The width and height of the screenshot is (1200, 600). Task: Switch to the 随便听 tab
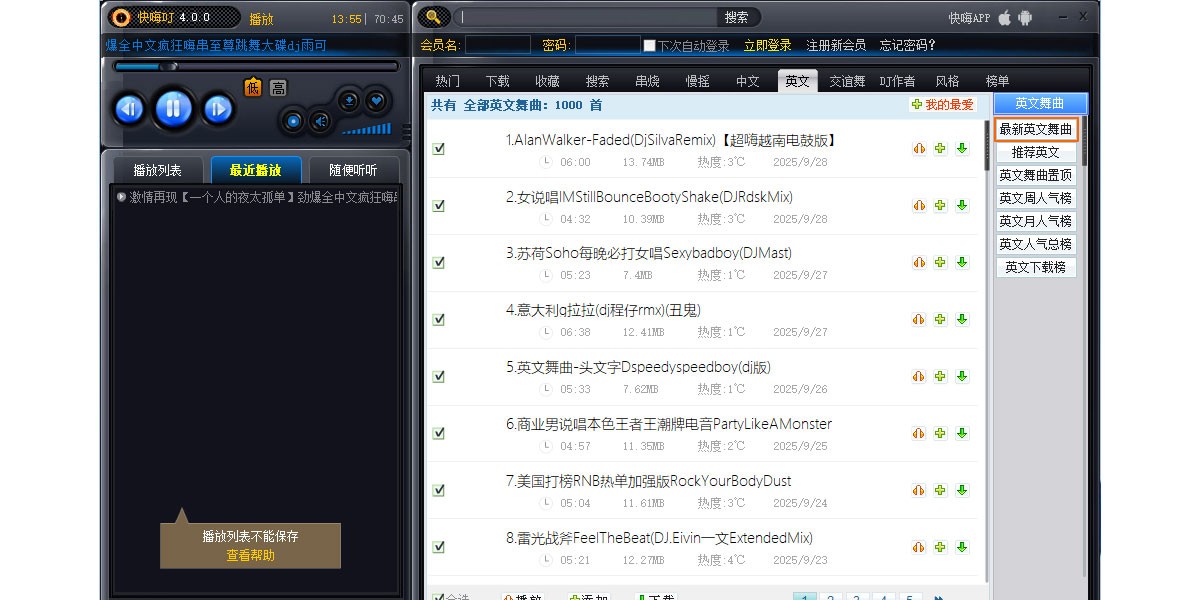pyautogui.click(x=351, y=169)
